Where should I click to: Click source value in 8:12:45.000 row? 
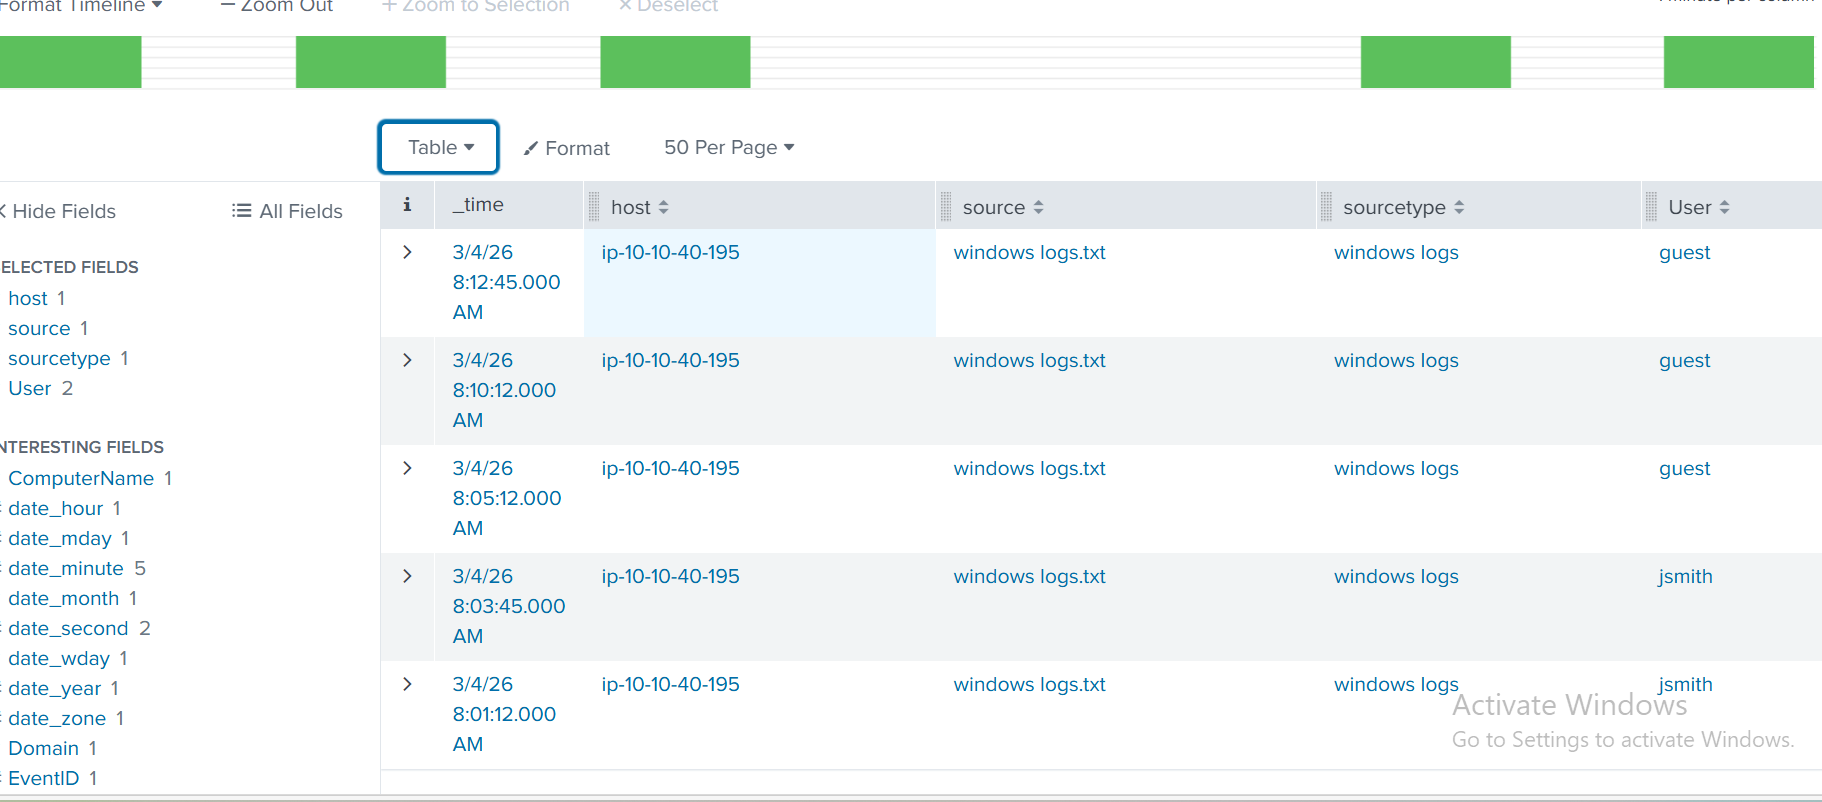(1029, 252)
